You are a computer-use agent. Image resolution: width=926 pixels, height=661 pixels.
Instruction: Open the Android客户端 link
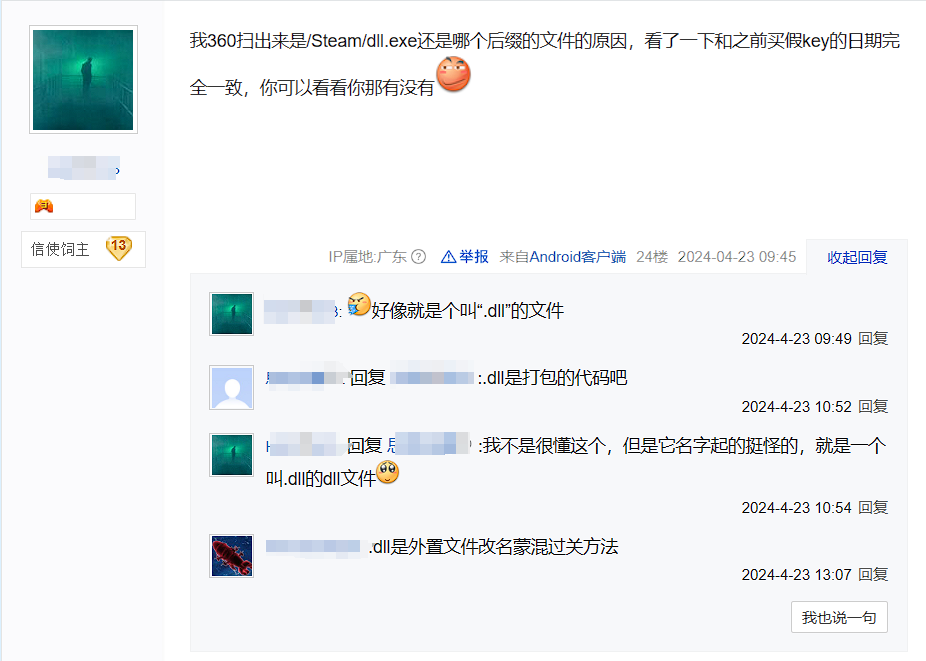(578, 257)
